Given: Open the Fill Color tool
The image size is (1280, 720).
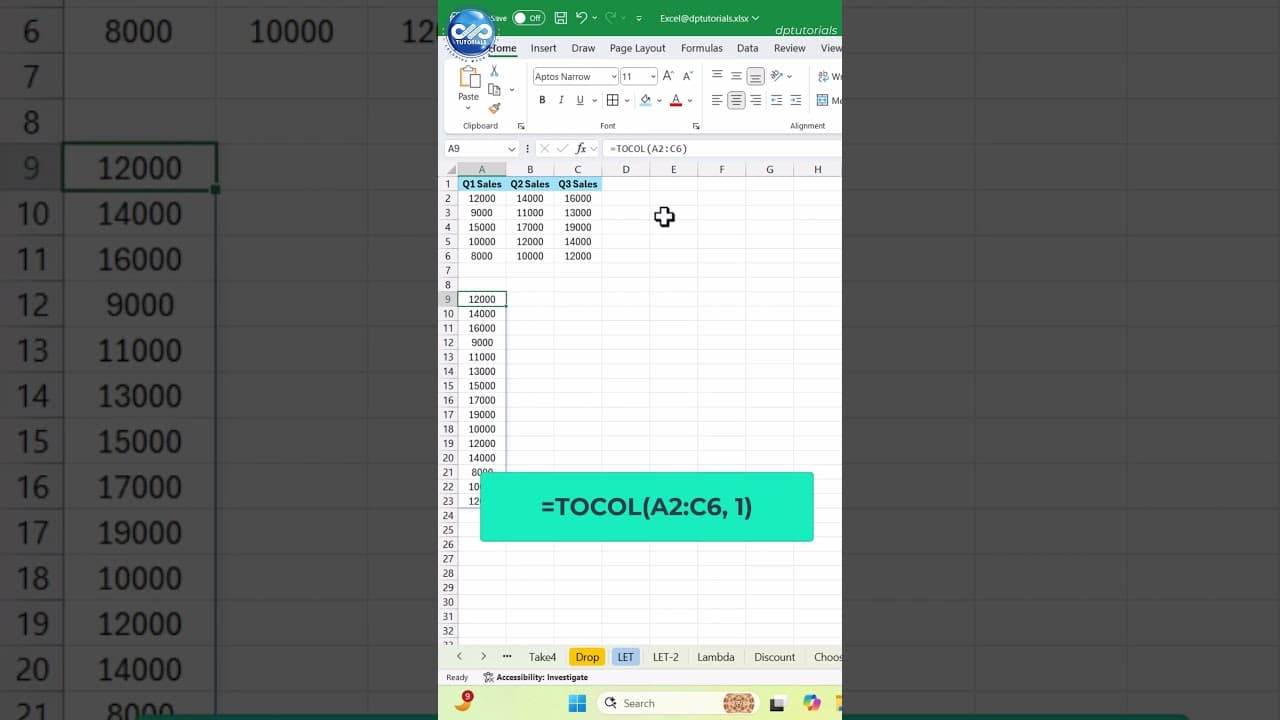Looking at the screenshot, I should (x=646, y=99).
